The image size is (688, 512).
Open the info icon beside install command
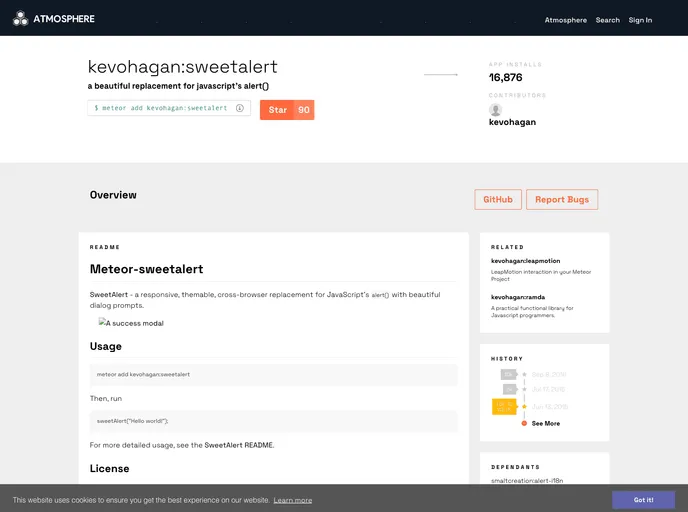point(240,108)
